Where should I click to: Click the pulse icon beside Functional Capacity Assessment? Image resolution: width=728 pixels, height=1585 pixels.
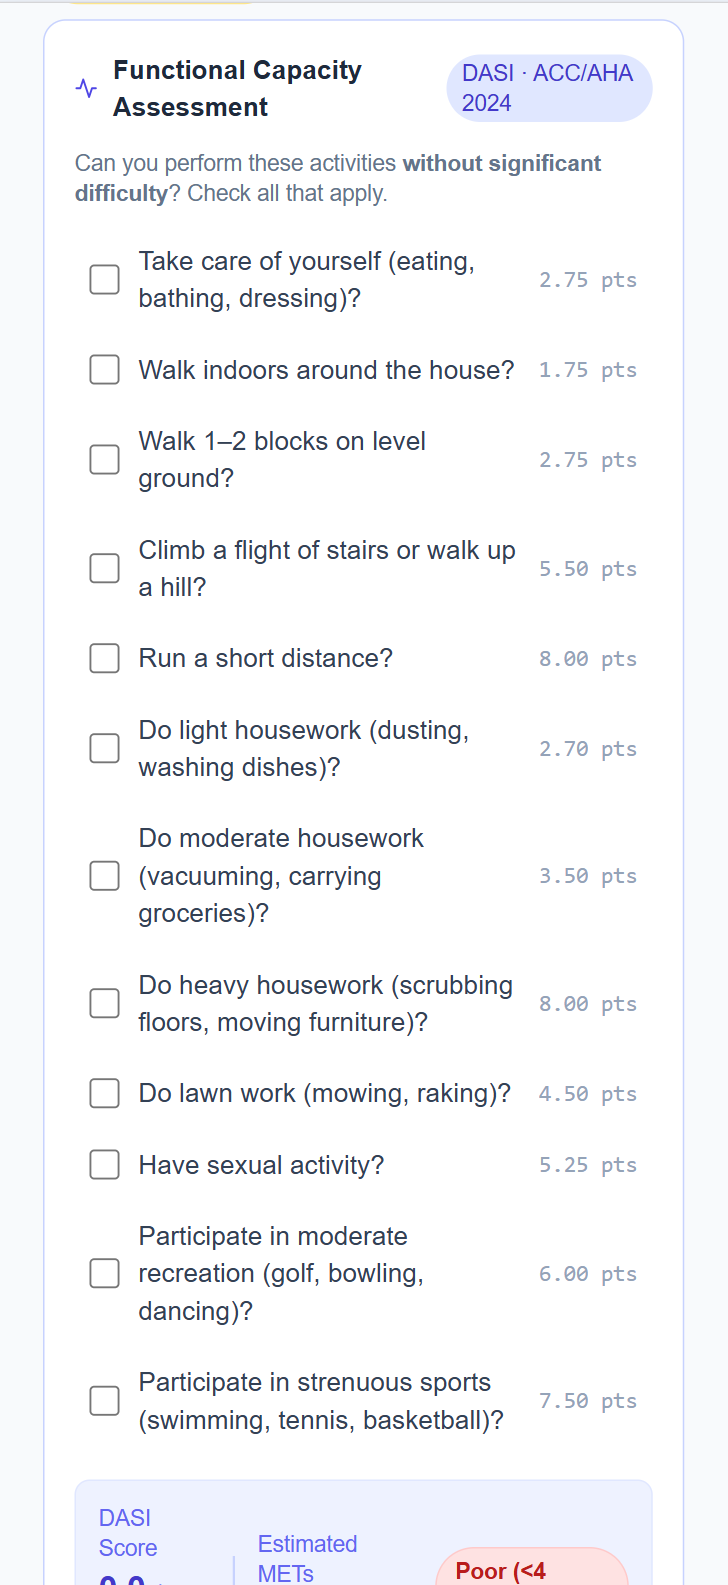coord(87,88)
